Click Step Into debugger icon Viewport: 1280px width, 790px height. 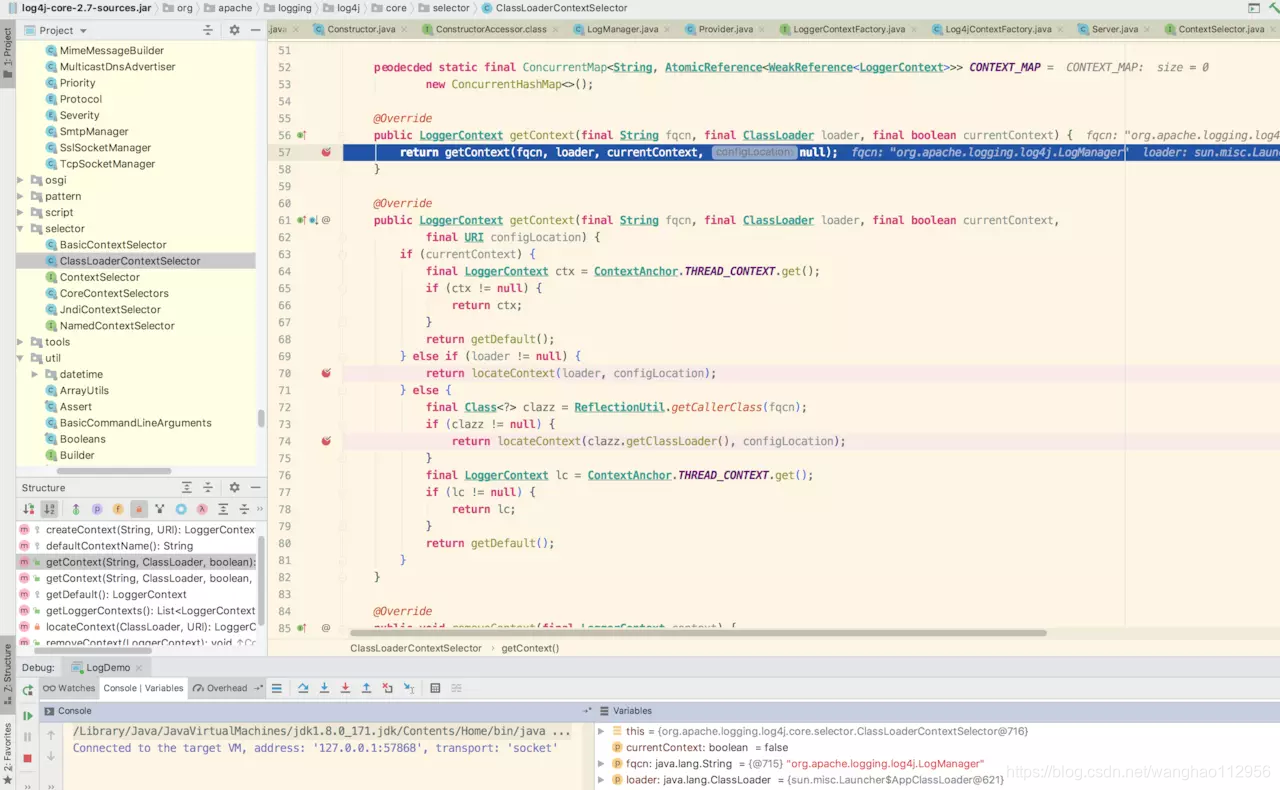[x=324, y=688]
